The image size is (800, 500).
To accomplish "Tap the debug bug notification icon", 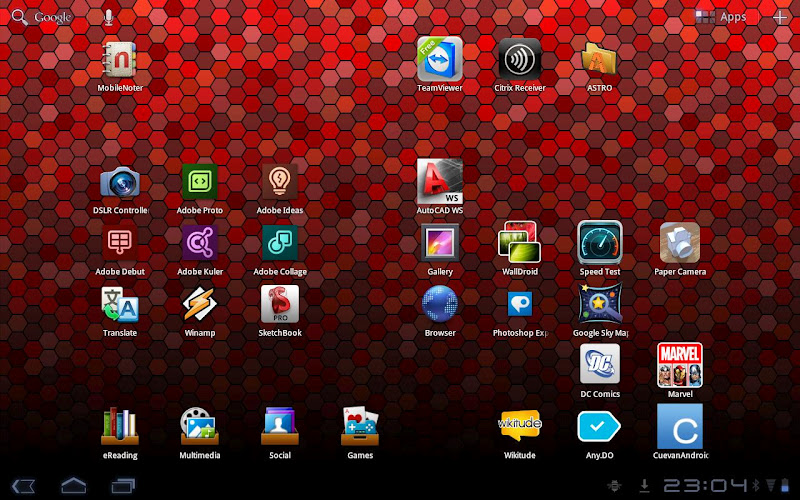I will point(614,485).
